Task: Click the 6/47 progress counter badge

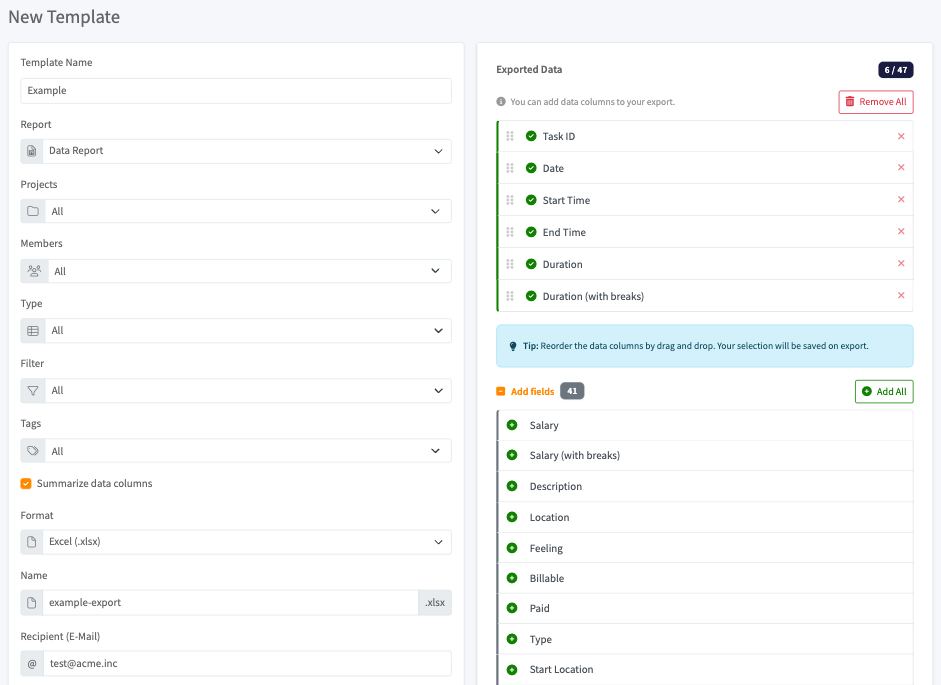Action: [x=895, y=69]
